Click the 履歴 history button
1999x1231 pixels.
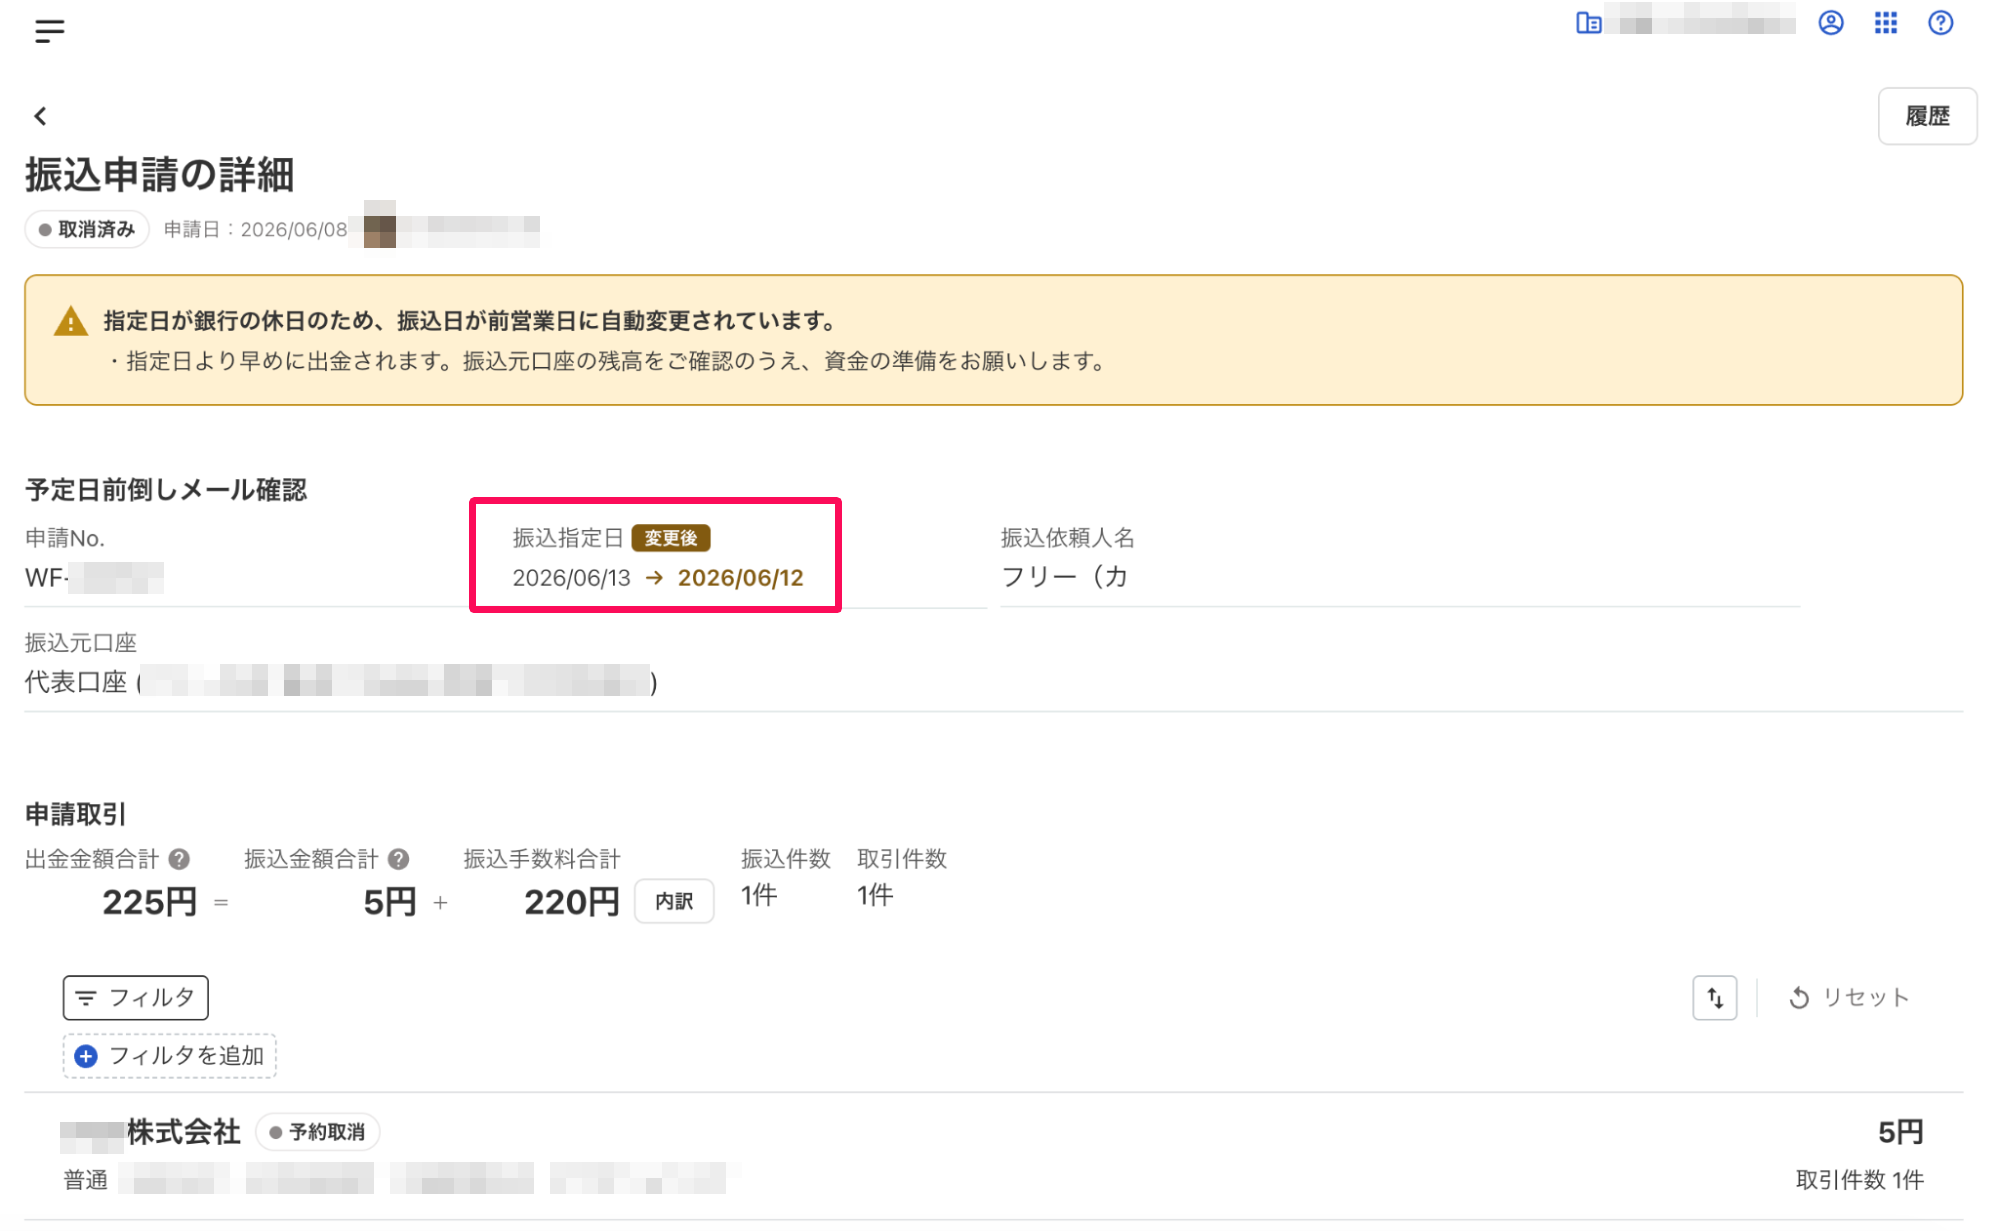pos(1926,116)
